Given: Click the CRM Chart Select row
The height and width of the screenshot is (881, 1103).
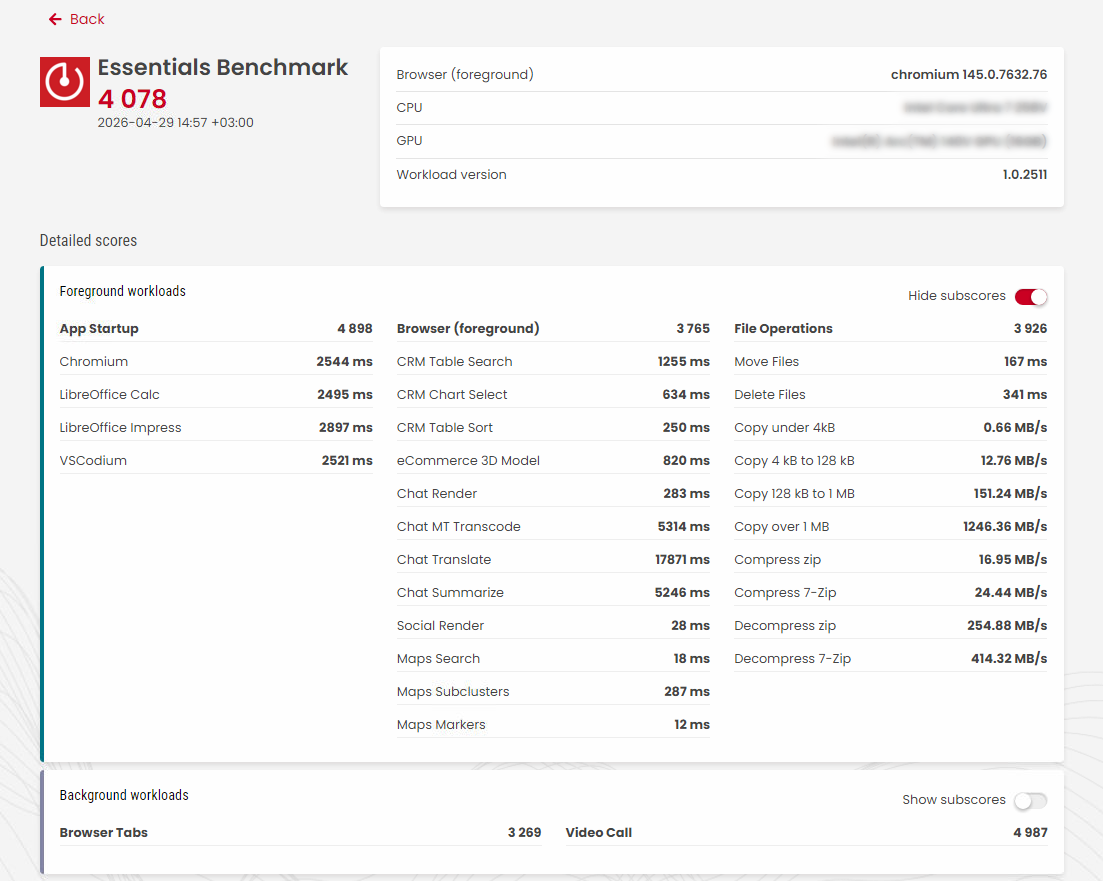Looking at the screenshot, I should tap(553, 395).
